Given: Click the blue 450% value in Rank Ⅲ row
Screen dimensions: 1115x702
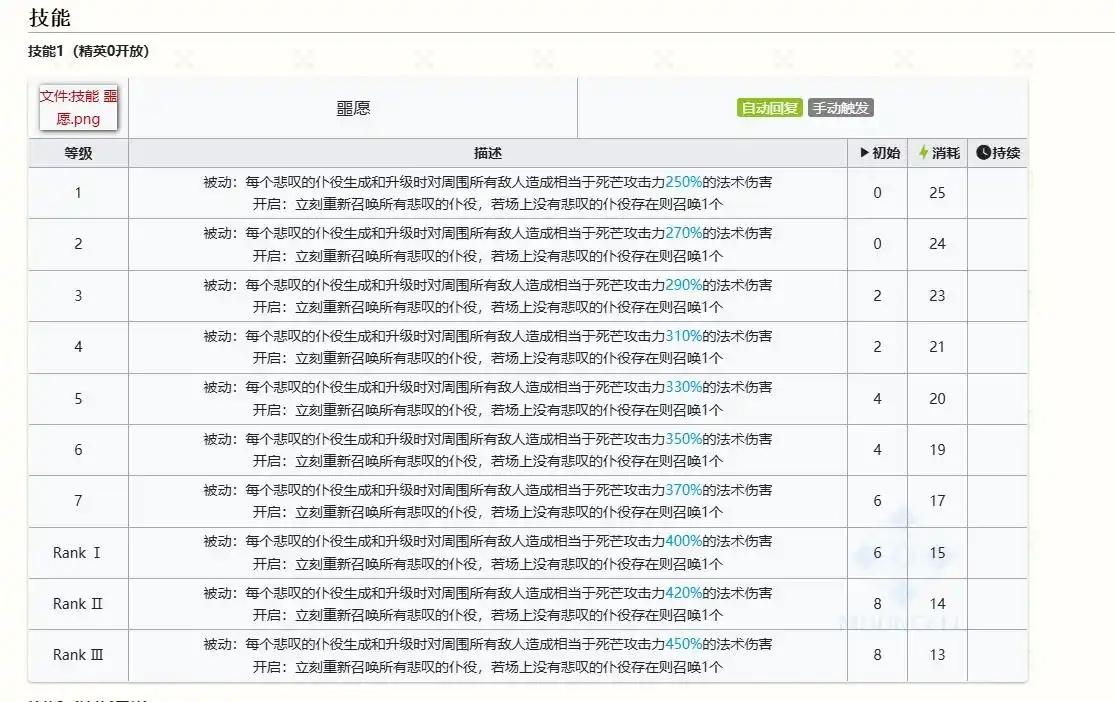Looking at the screenshot, I should (x=683, y=644).
